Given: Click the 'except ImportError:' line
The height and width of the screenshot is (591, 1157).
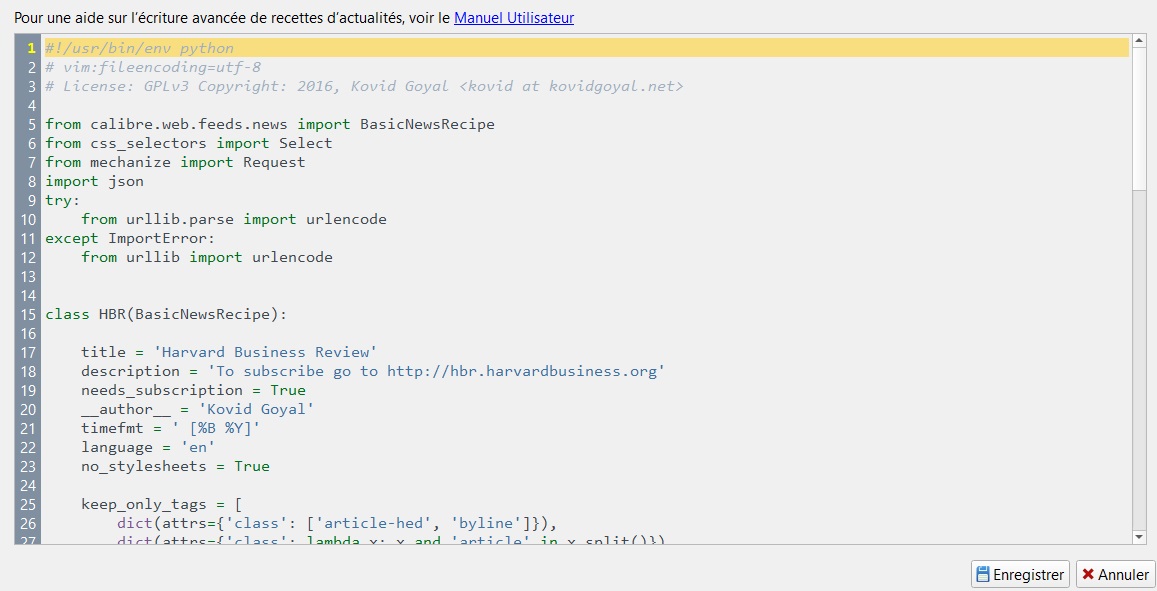Looking at the screenshot, I should [x=130, y=238].
